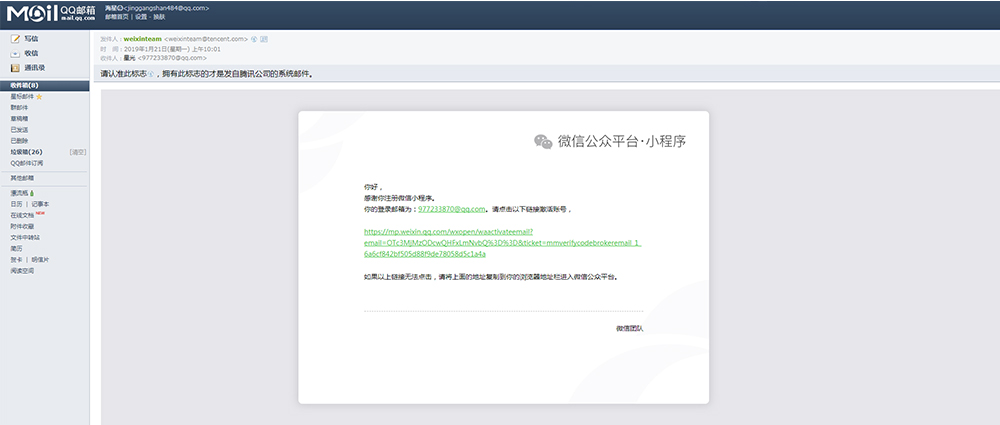Click the 邮箱首页 mailbox home link

tap(117, 17)
